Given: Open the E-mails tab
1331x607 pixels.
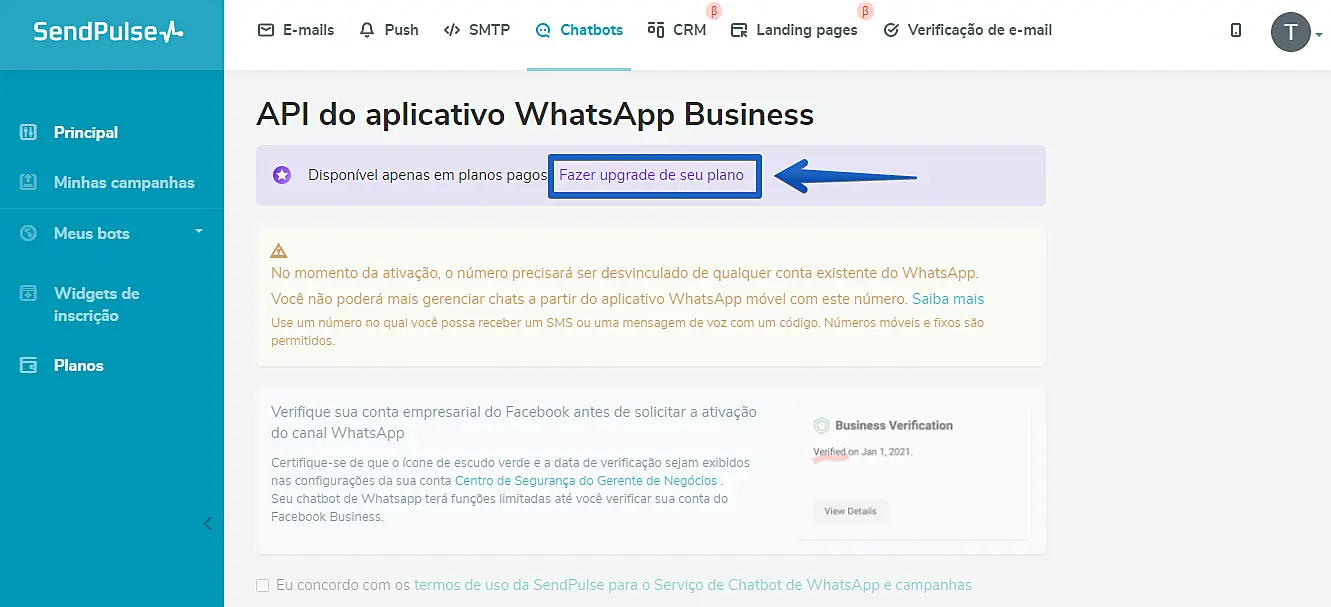Looking at the screenshot, I should [x=296, y=30].
